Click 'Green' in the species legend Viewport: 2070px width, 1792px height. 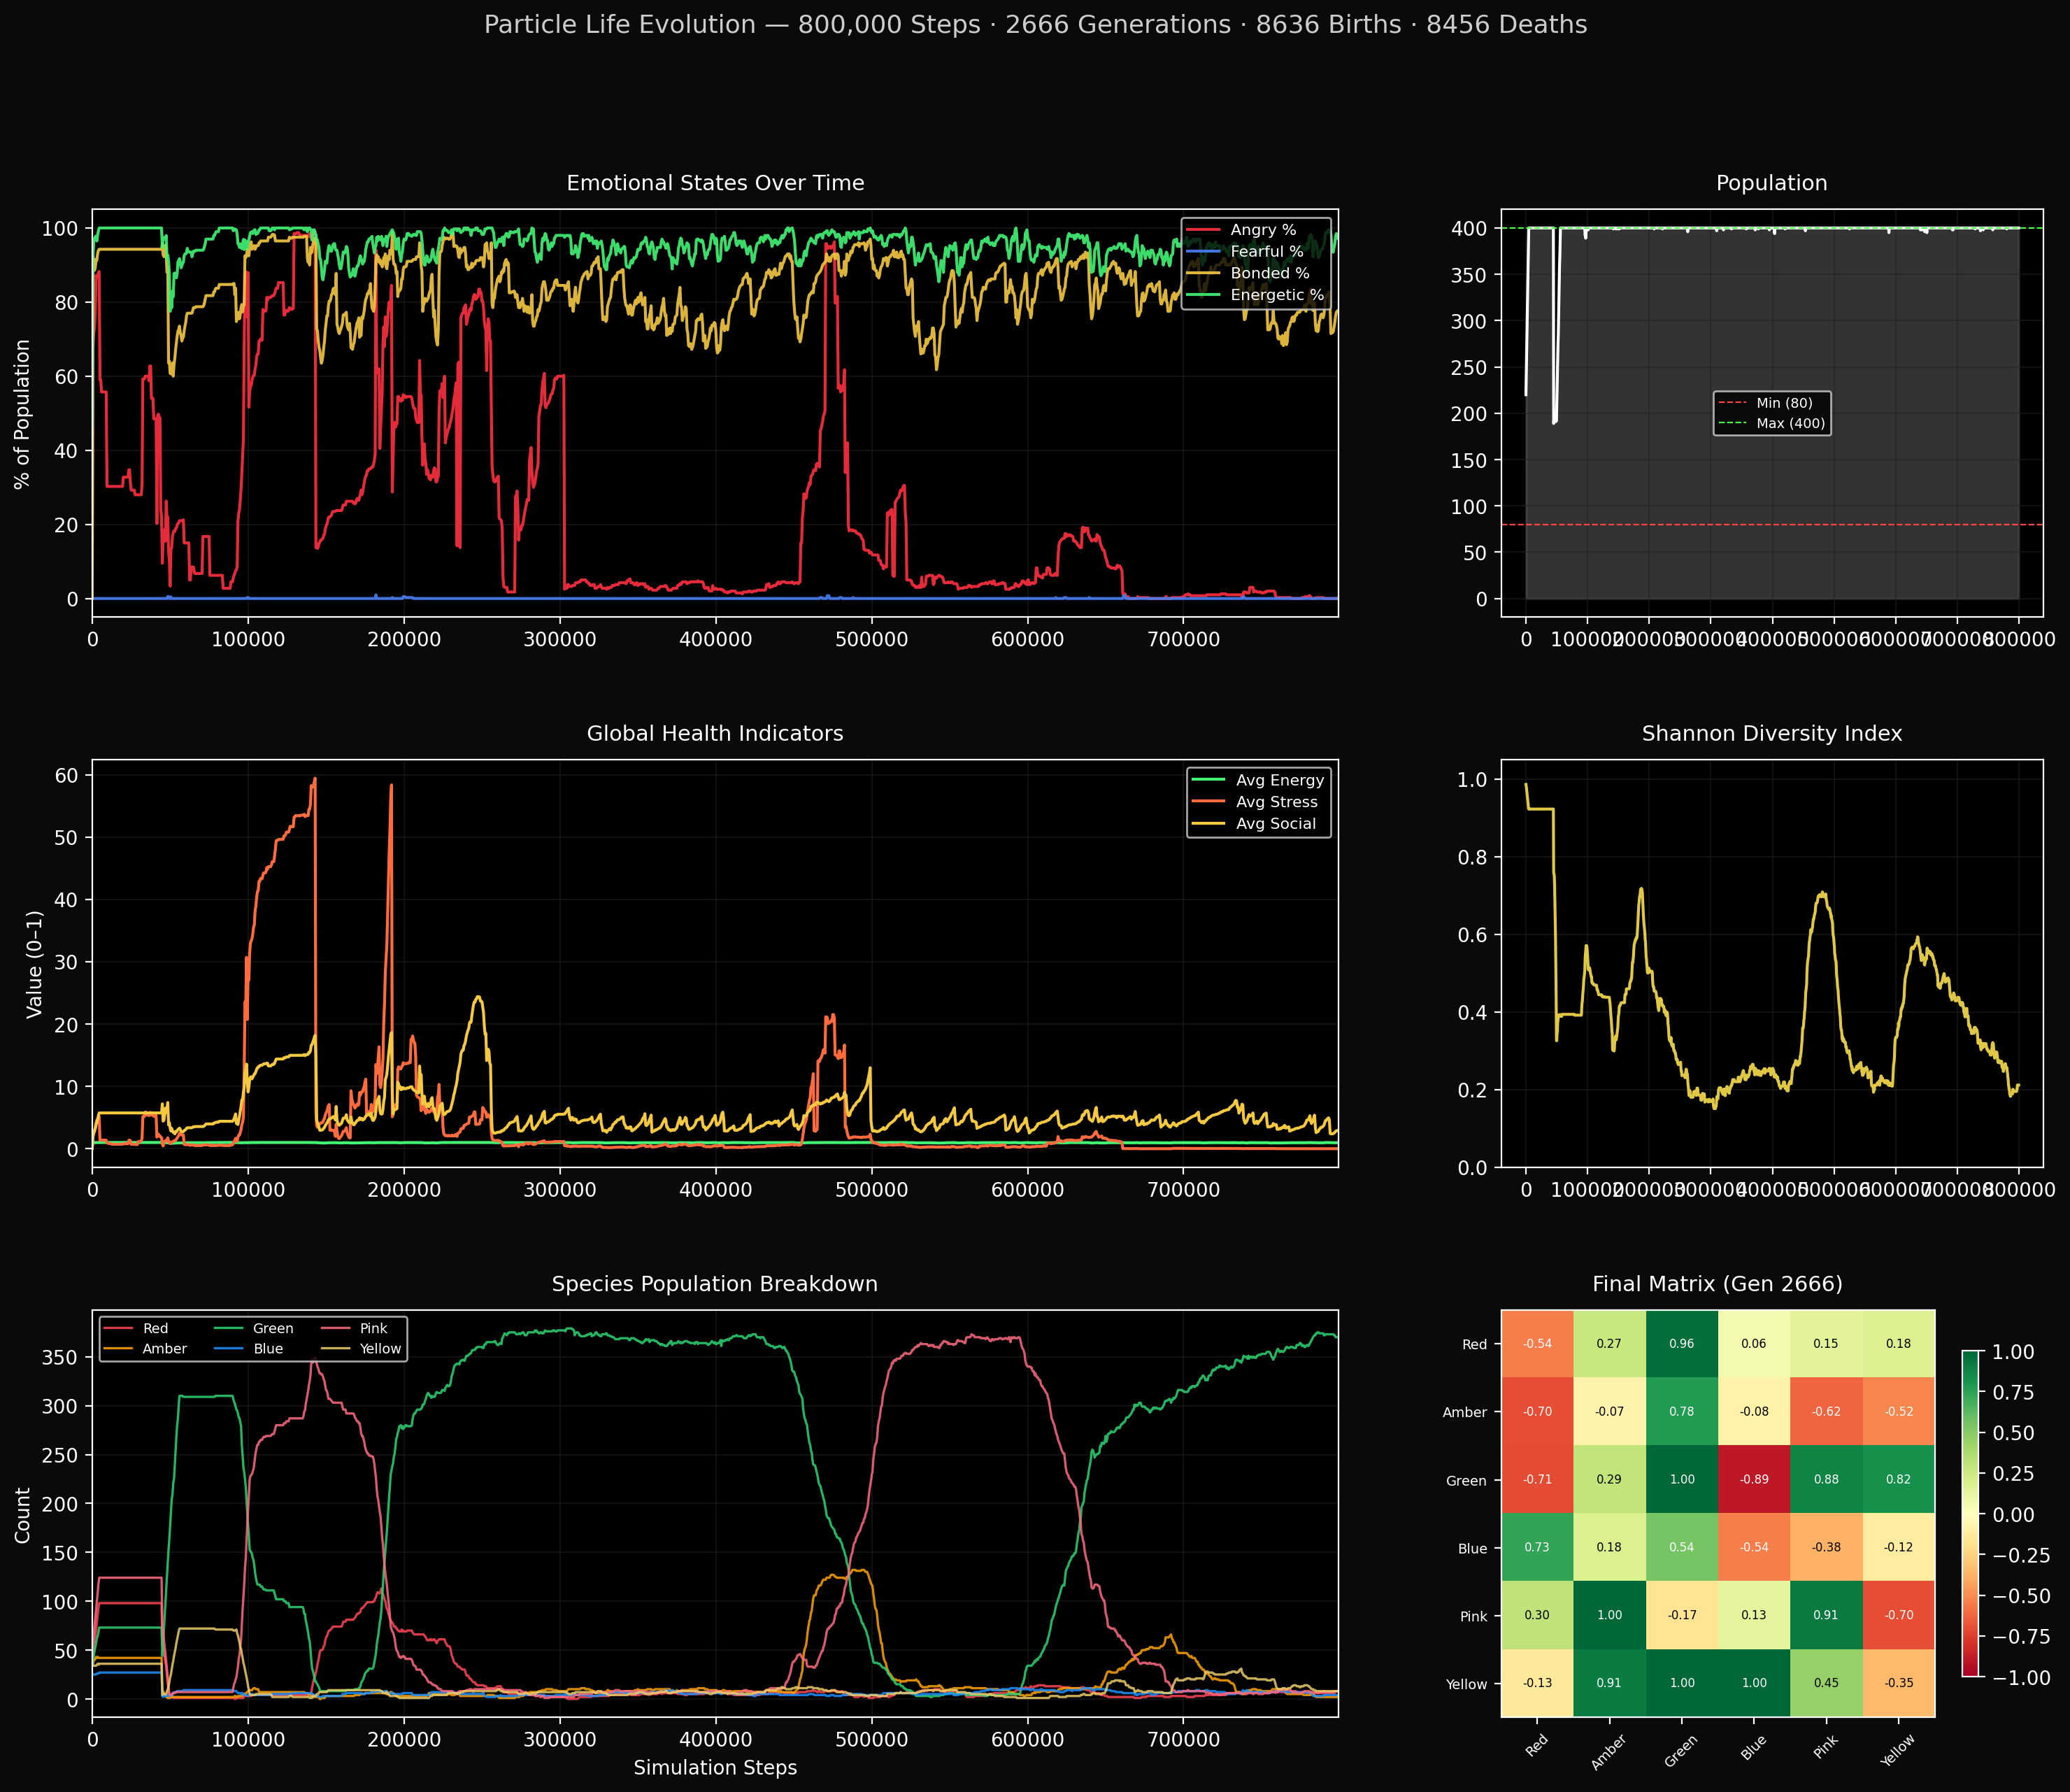point(254,1328)
